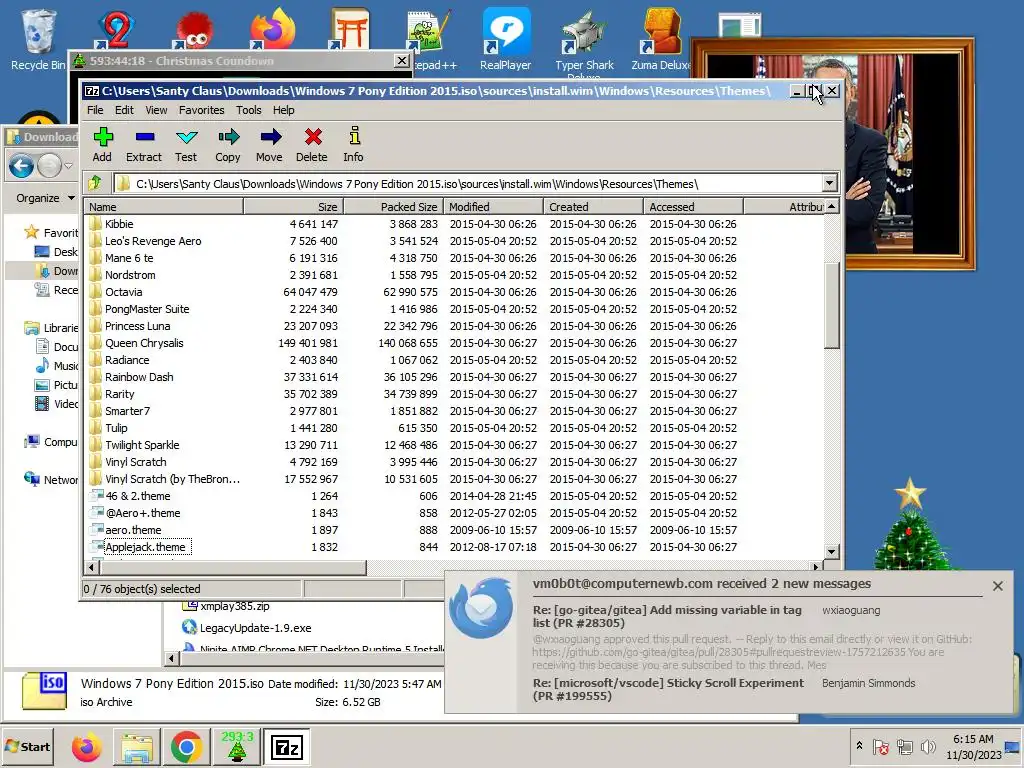
Task: Open the RealPlayer desktop shortcut
Action: pyautogui.click(x=505, y=39)
